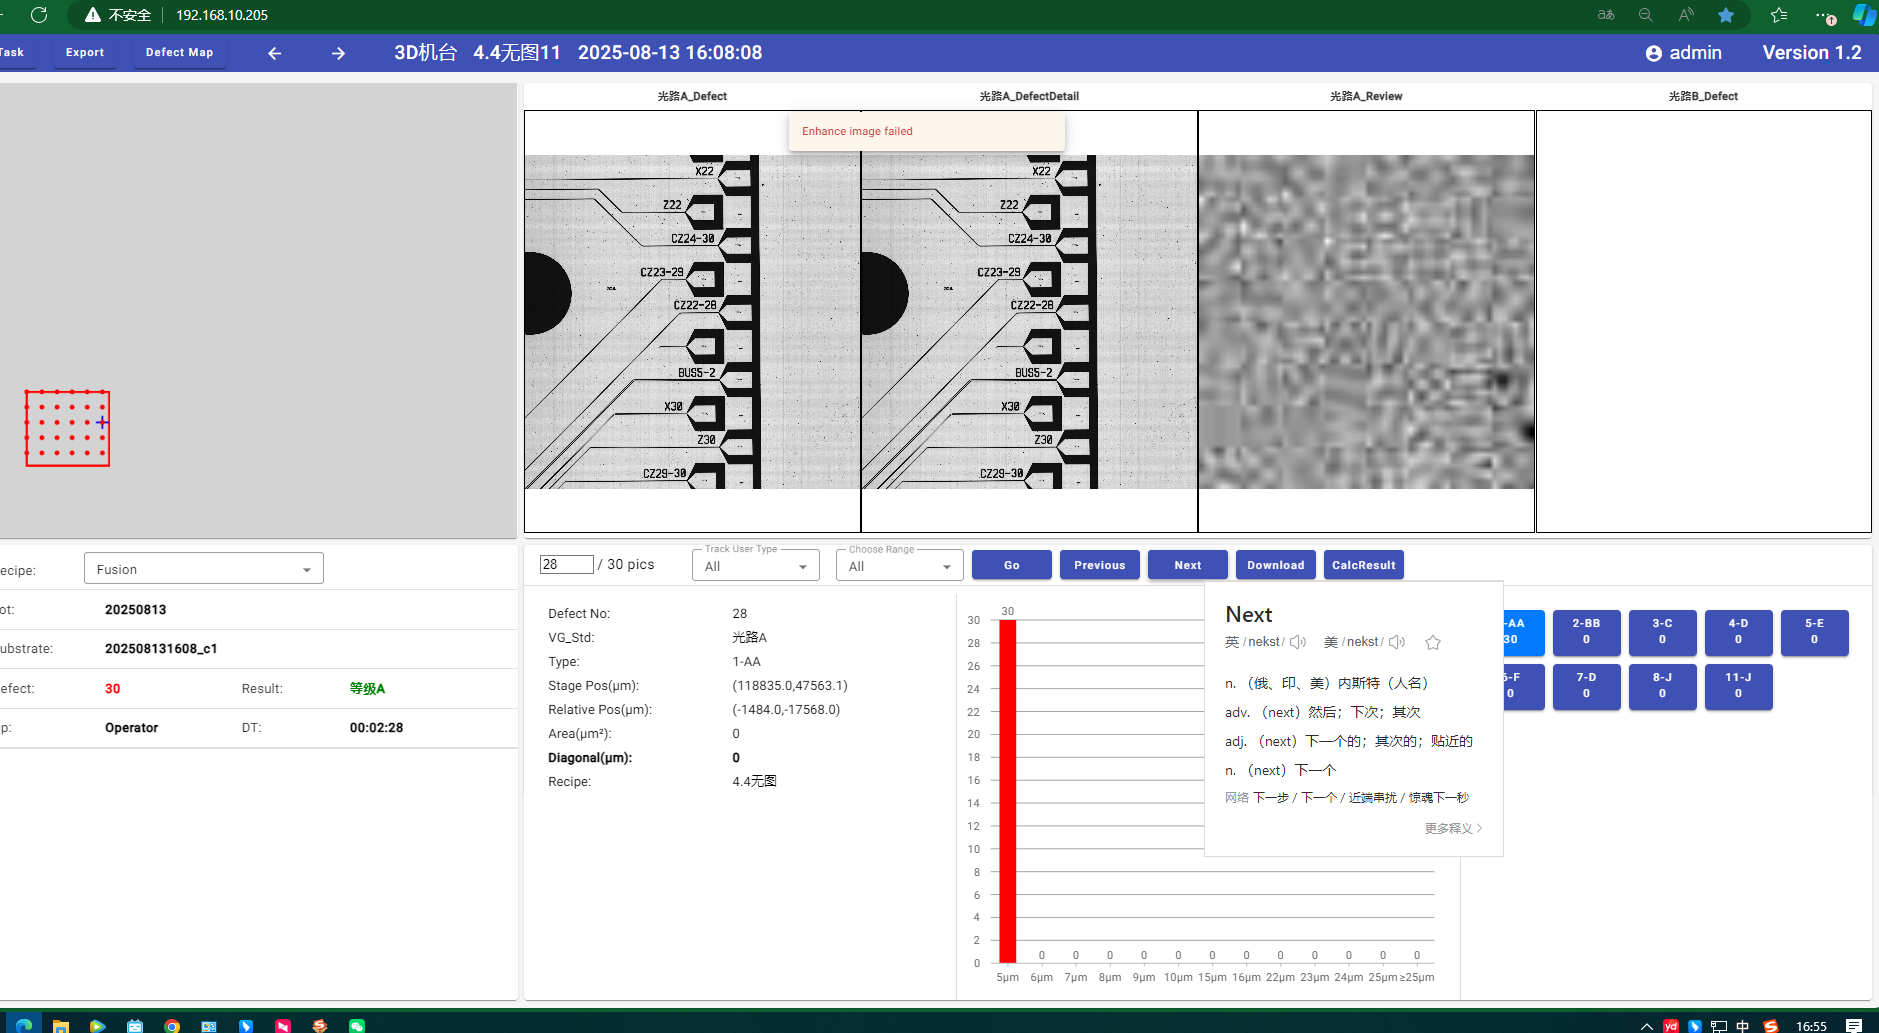
Task: Click the translate page icon in address bar
Action: pos(1606,15)
